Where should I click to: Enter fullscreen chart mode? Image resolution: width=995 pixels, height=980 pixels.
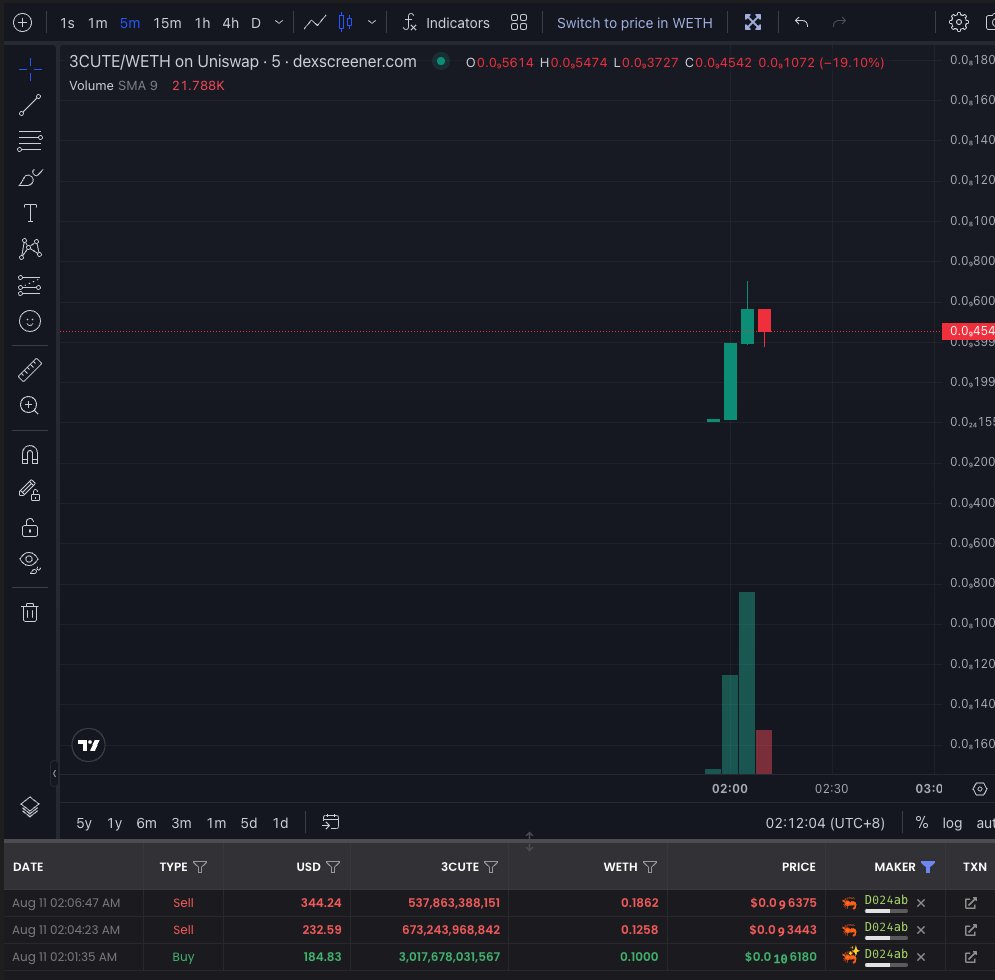pyautogui.click(x=753, y=23)
